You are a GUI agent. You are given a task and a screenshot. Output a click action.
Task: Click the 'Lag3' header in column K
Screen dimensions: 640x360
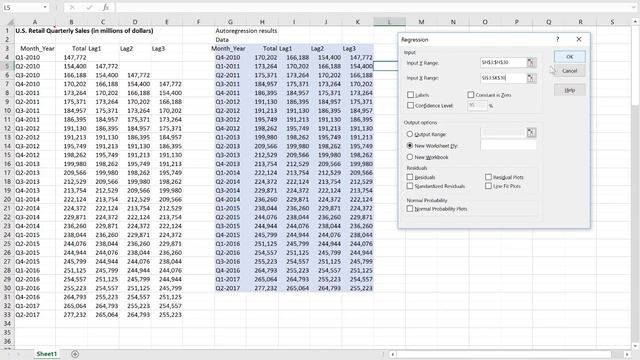[349, 48]
